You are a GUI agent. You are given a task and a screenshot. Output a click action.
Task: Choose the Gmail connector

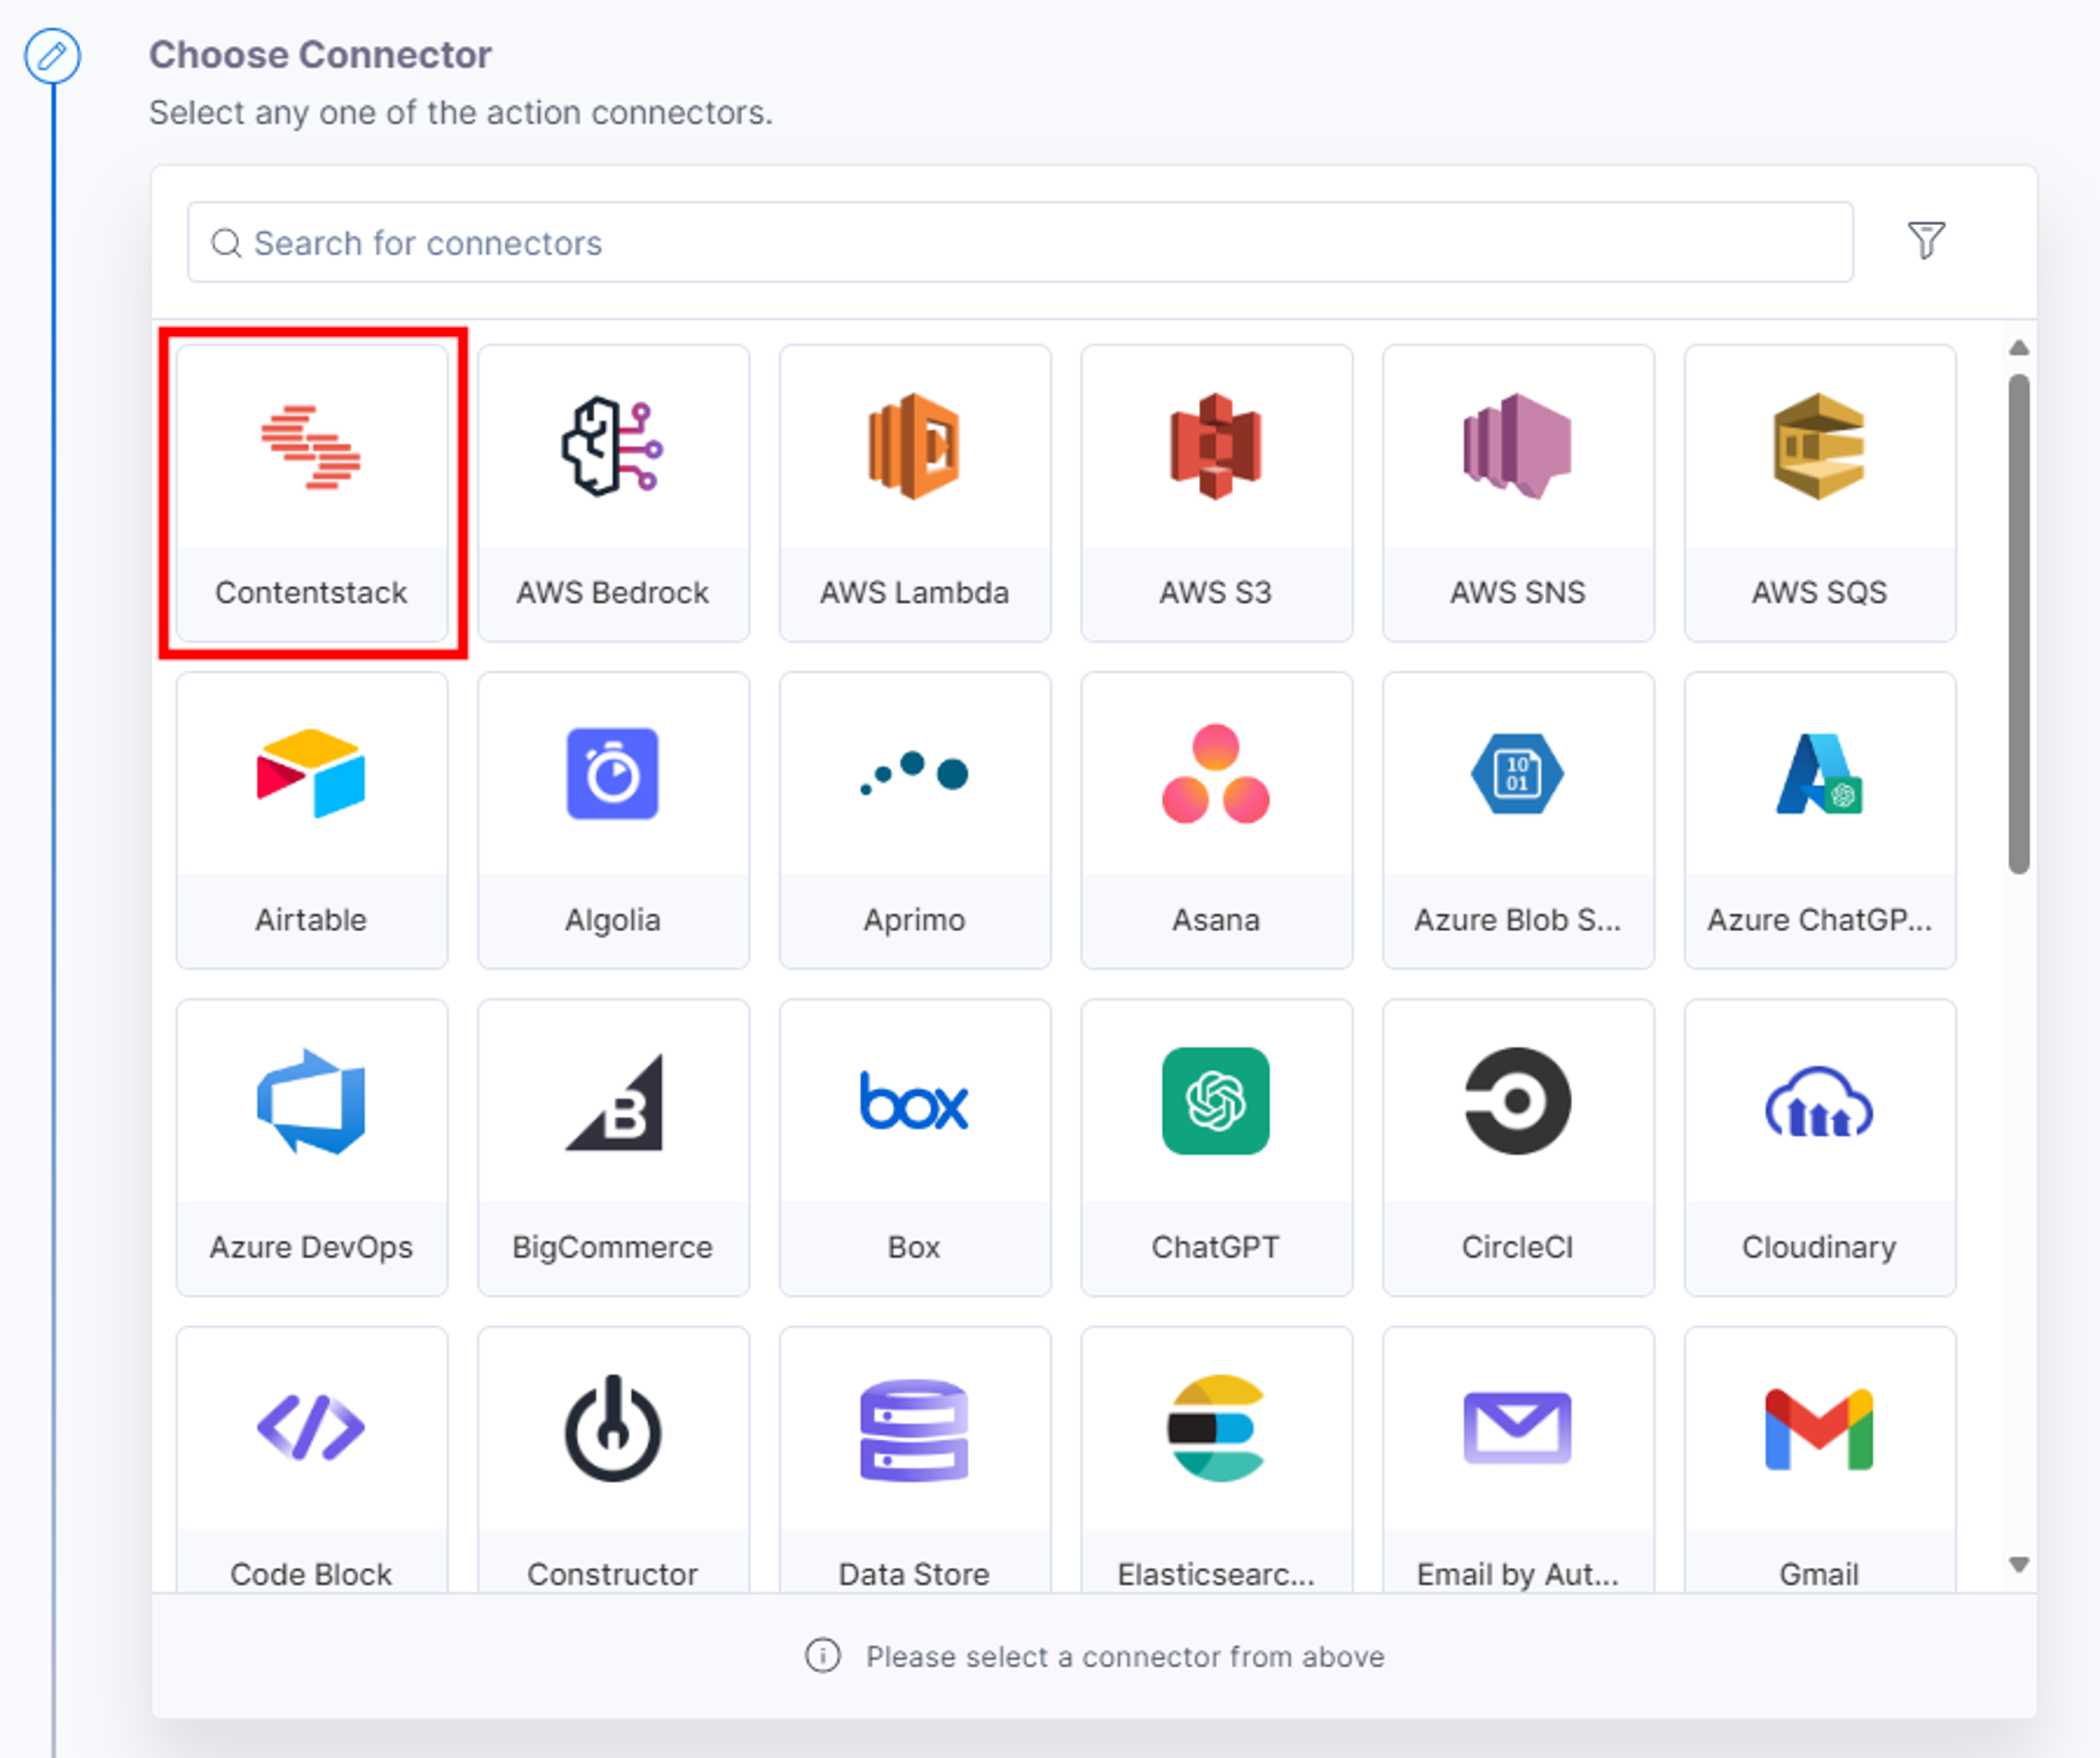(1820, 1460)
